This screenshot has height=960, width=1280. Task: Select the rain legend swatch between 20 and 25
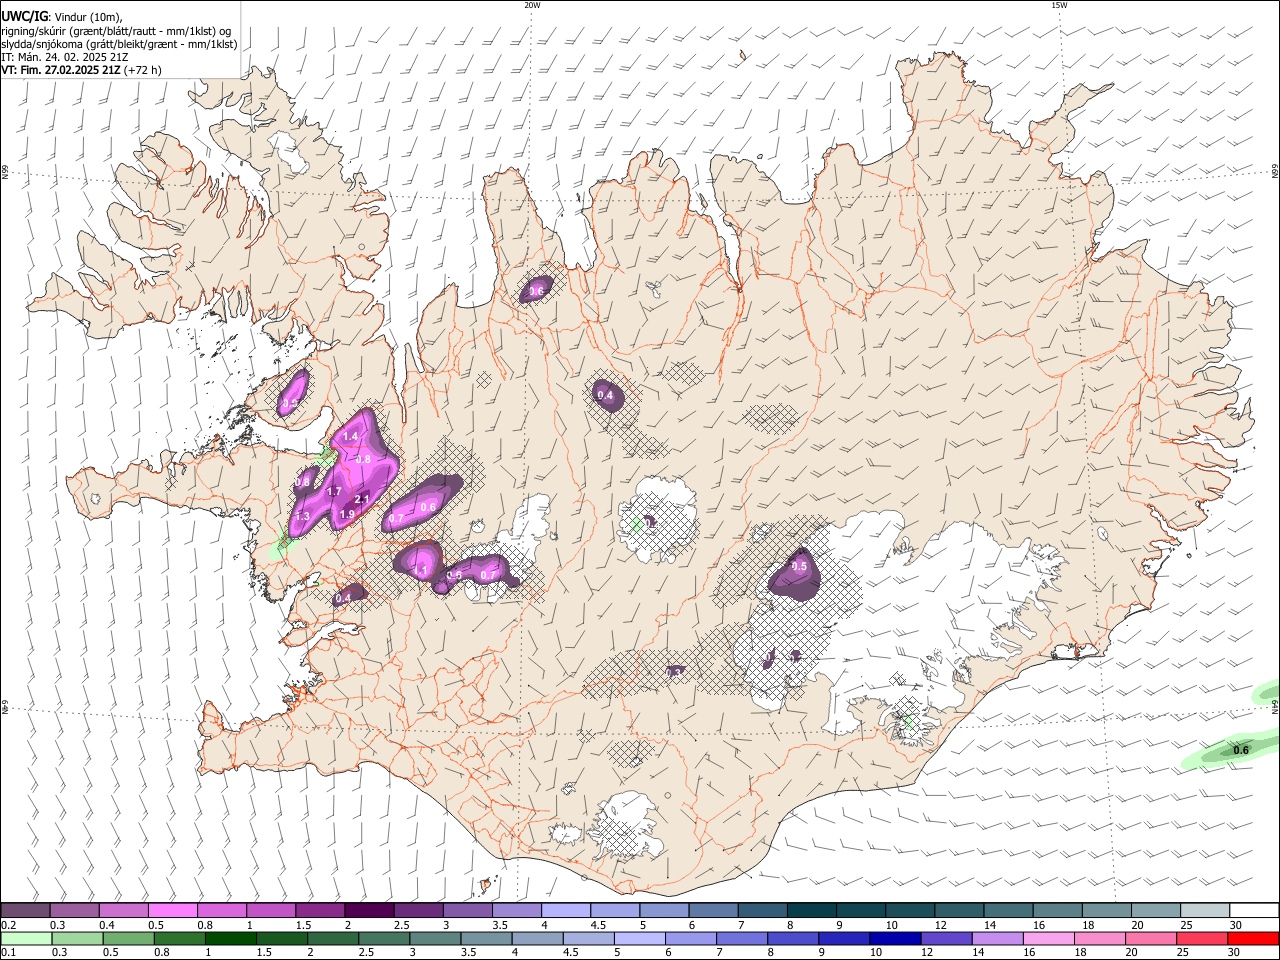[1151, 939]
